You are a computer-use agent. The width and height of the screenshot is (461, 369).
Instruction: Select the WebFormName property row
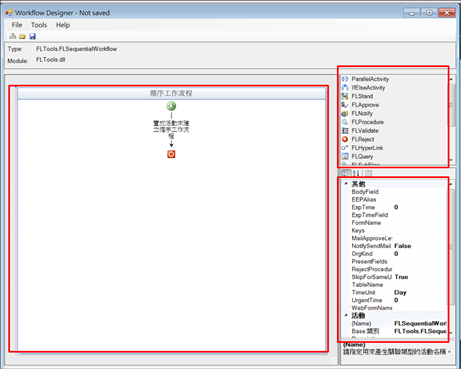pyautogui.click(x=398, y=308)
